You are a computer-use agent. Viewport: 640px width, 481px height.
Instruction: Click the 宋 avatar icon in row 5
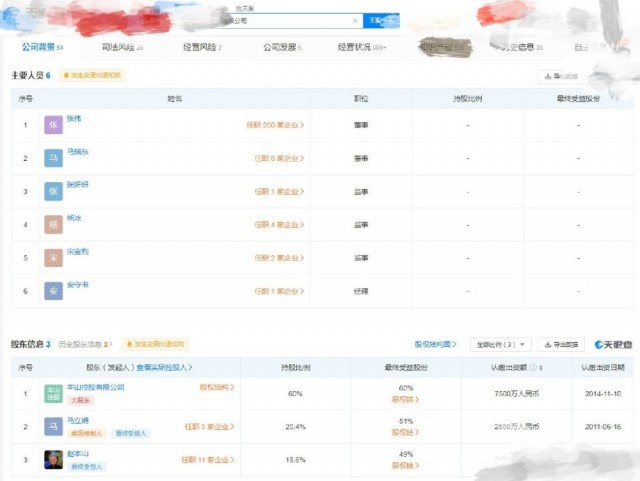pyautogui.click(x=53, y=258)
